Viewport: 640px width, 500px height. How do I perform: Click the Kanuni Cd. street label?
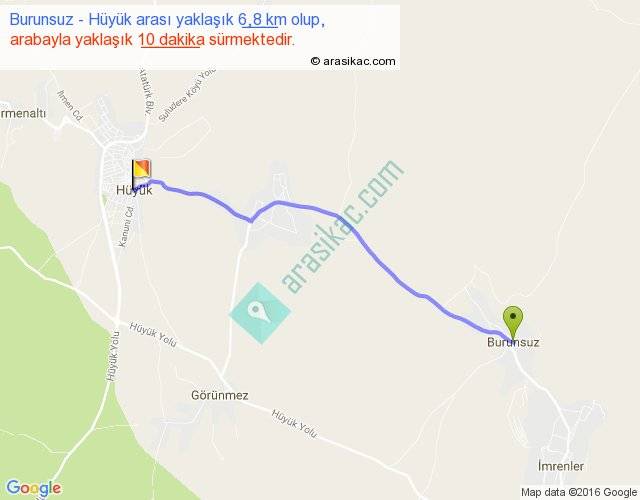(126, 227)
